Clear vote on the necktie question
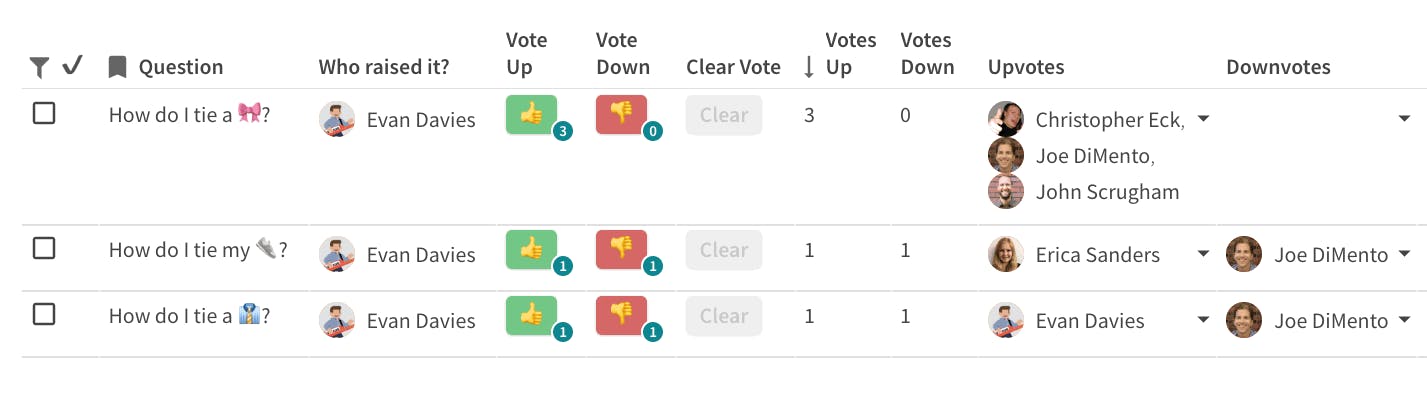Screen dimensions: 1427x413 724,316
